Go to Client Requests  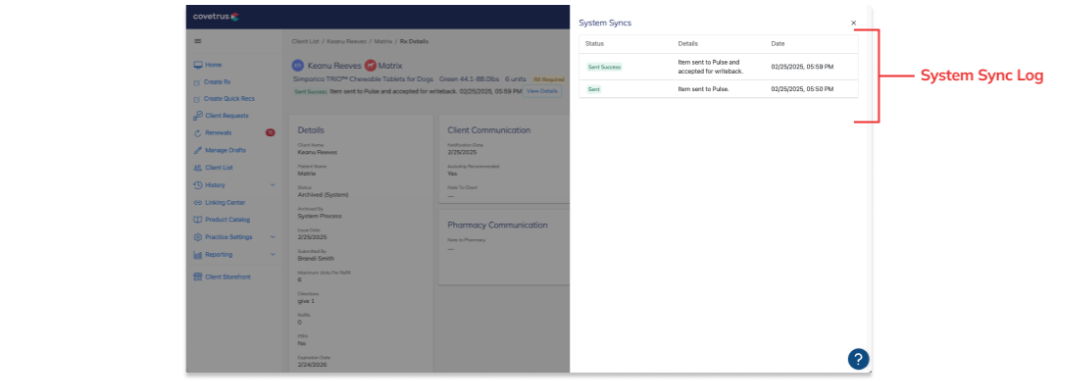[227, 116]
